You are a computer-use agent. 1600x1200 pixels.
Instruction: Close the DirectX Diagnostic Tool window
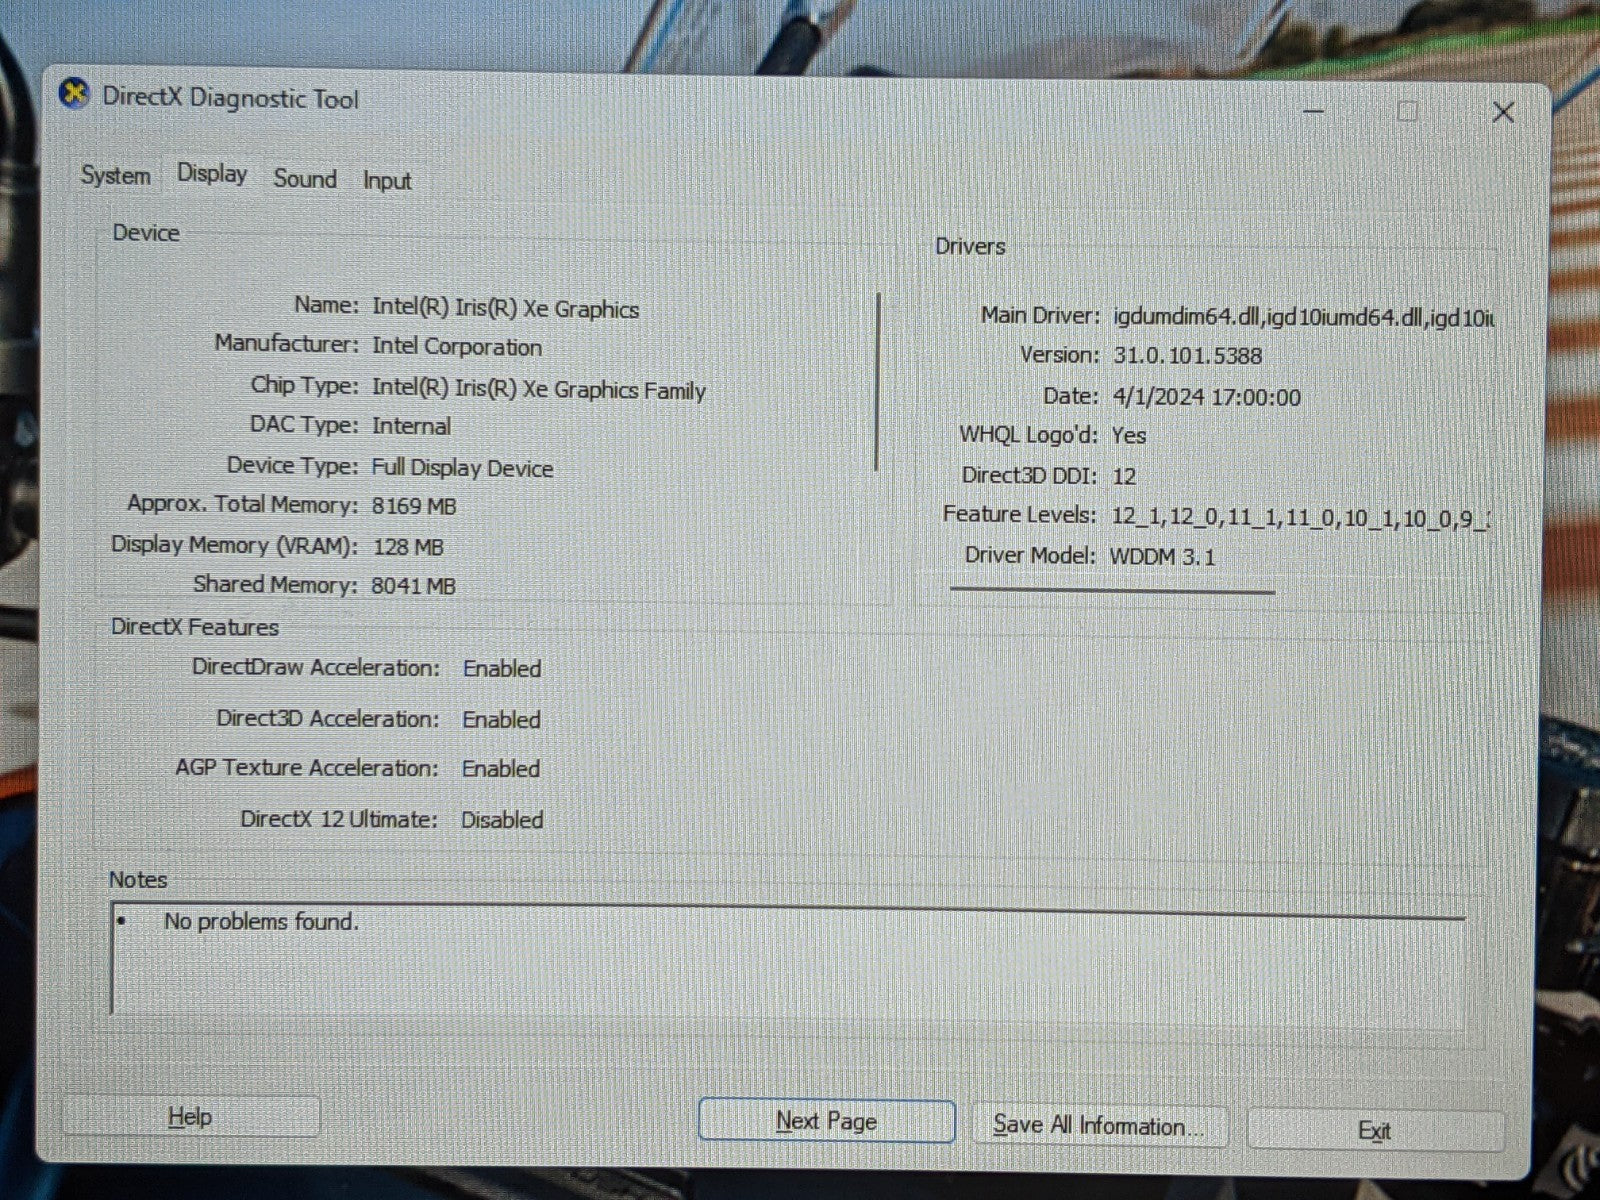(x=1502, y=112)
